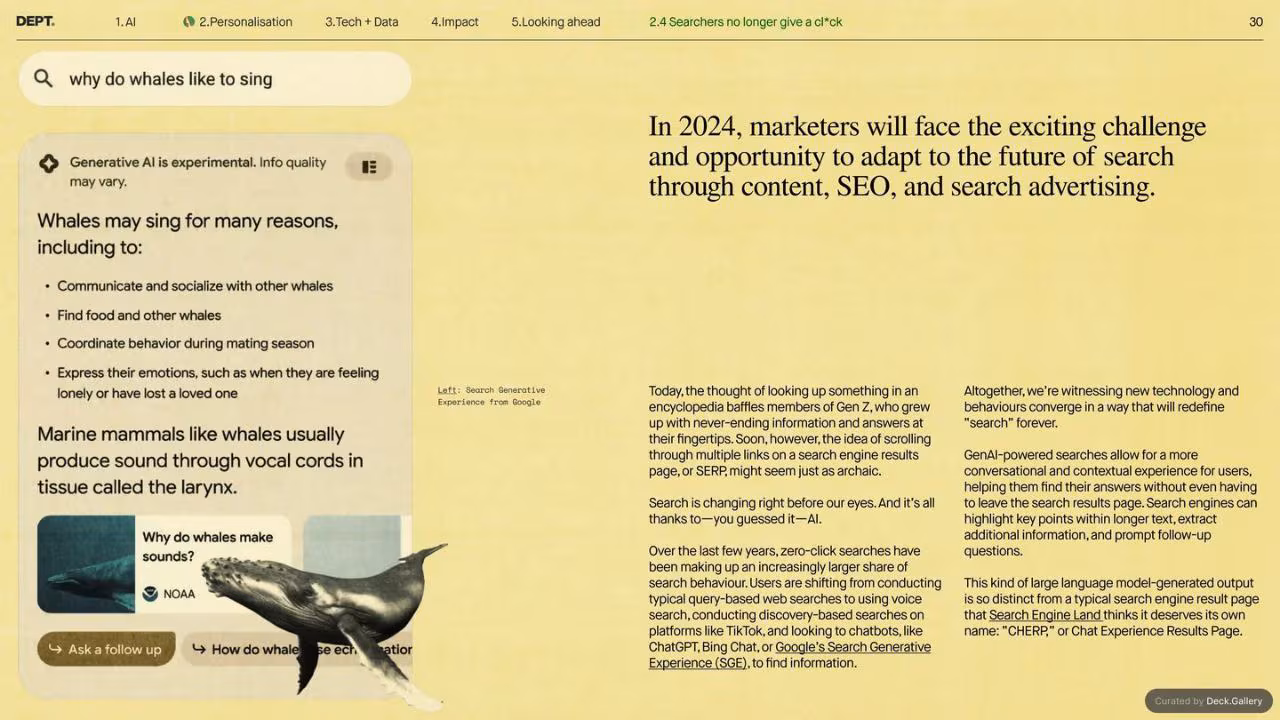The height and width of the screenshot is (720, 1280).
Task: Click the Curated by Deck.Gallery badge
Action: (x=1208, y=701)
